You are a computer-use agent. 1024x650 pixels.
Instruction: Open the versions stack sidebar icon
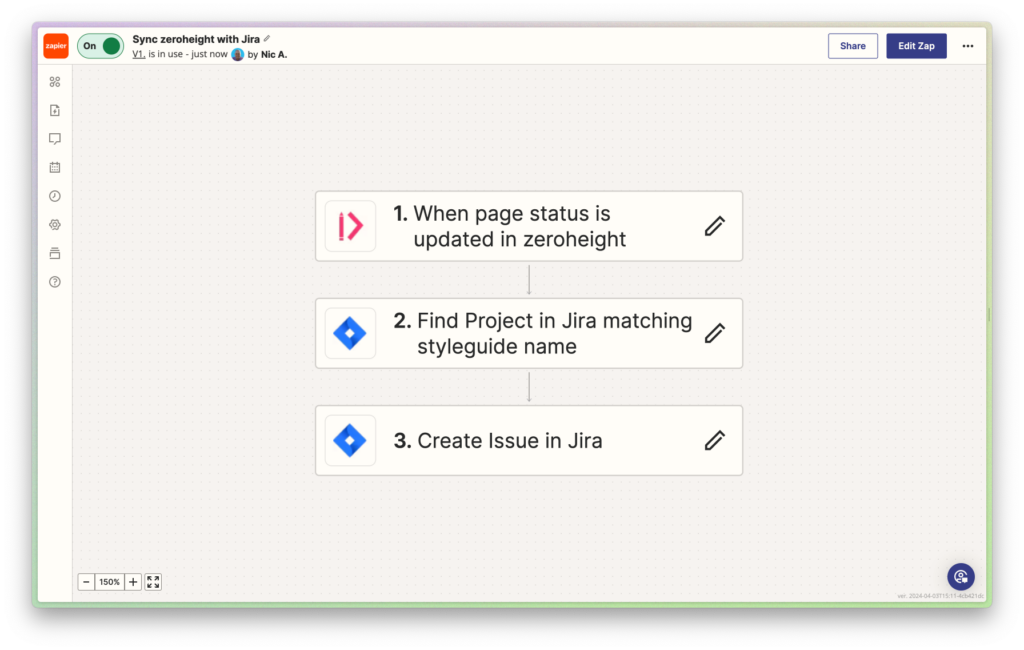[x=55, y=253]
